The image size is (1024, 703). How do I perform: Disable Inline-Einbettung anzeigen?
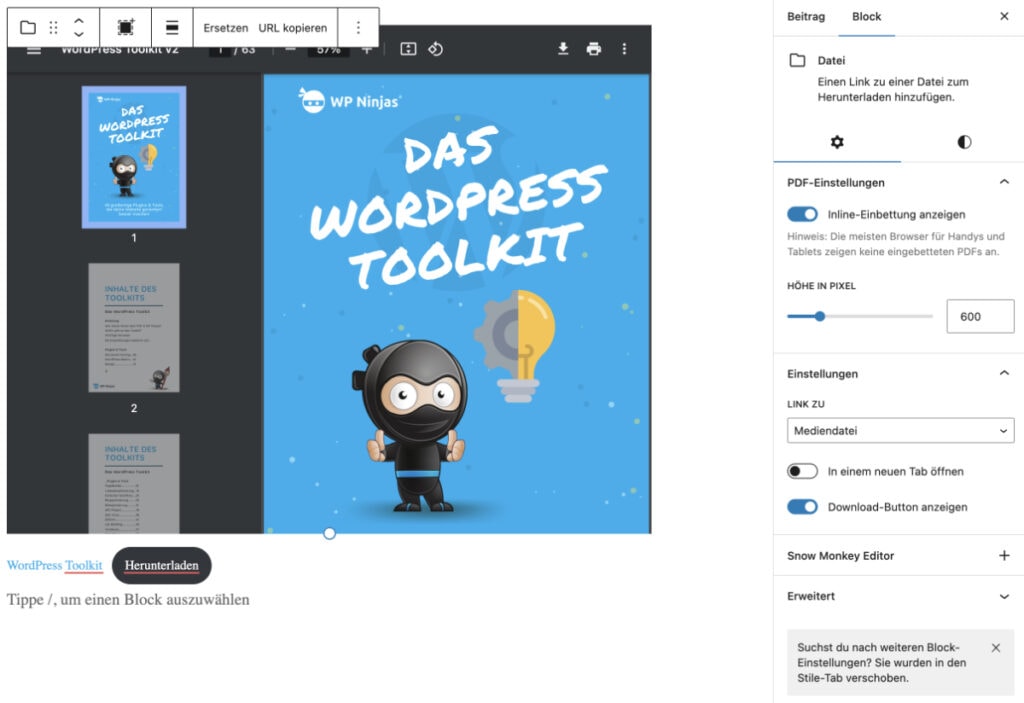tap(802, 214)
